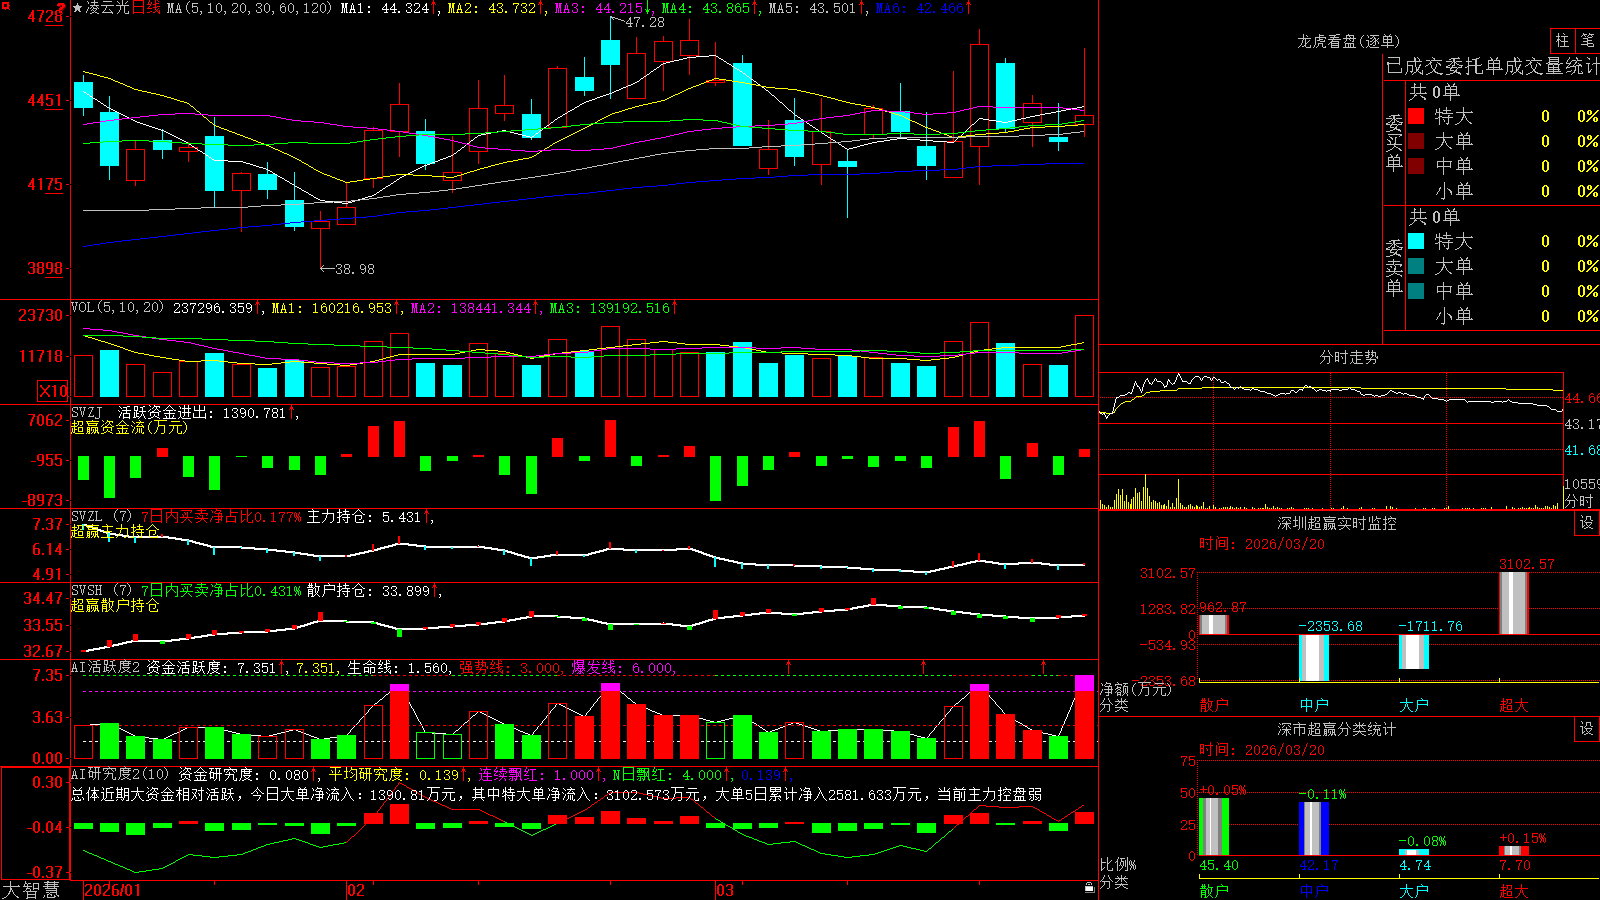The width and height of the screenshot is (1600, 900).
Task: Click the 42.17 中户 bar in 分类统计
Action: [x=1314, y=829]
